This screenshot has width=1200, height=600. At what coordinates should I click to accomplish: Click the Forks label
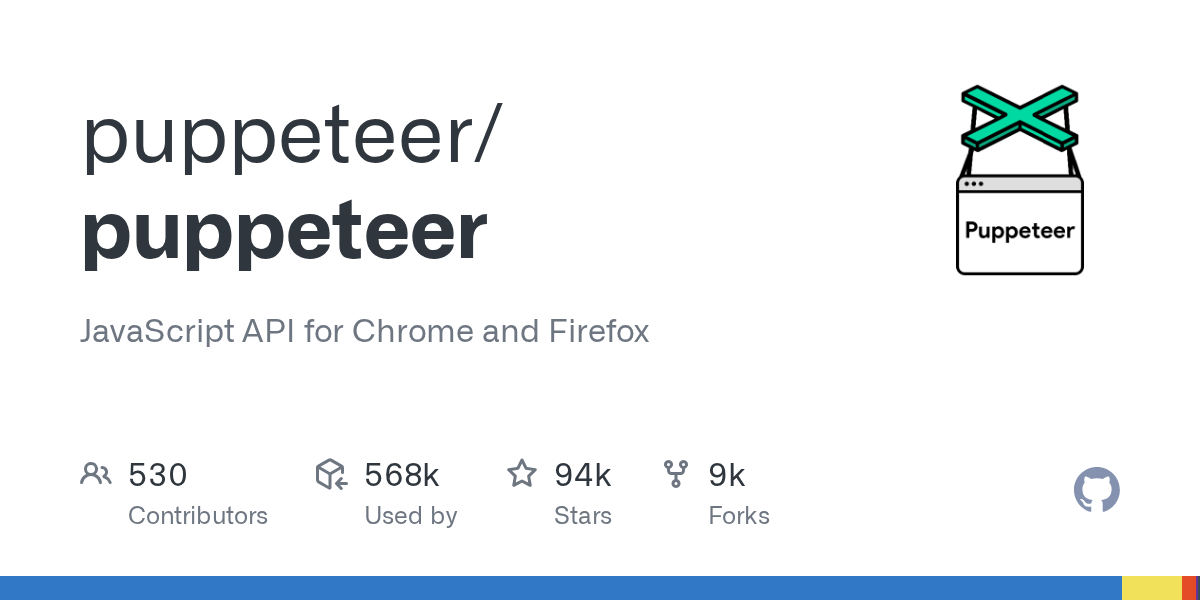click(x=739, y=516)
